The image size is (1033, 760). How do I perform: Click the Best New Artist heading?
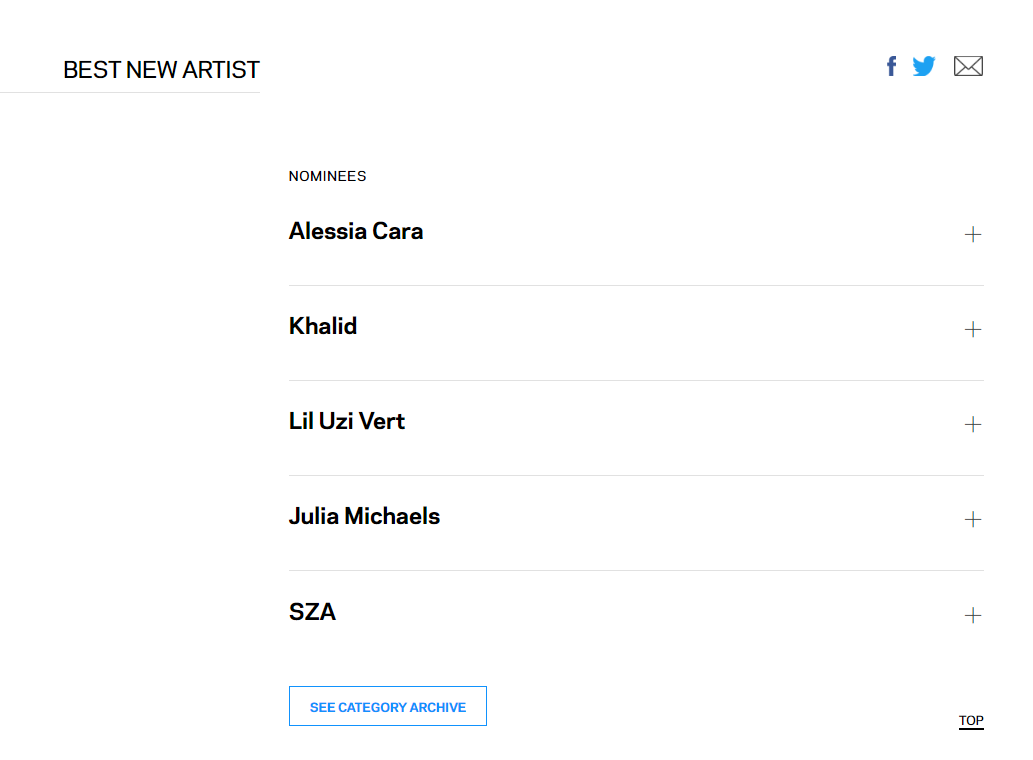point(161,70)
